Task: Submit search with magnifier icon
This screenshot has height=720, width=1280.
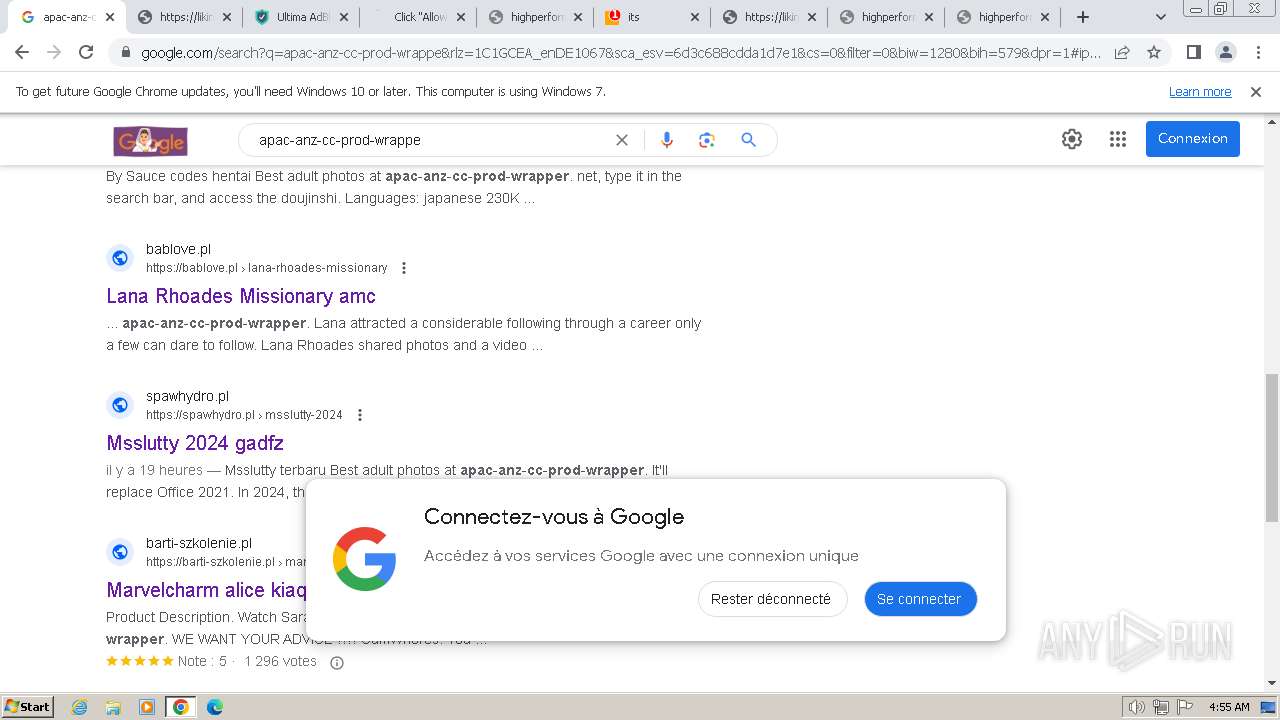Action: (748, 140)
